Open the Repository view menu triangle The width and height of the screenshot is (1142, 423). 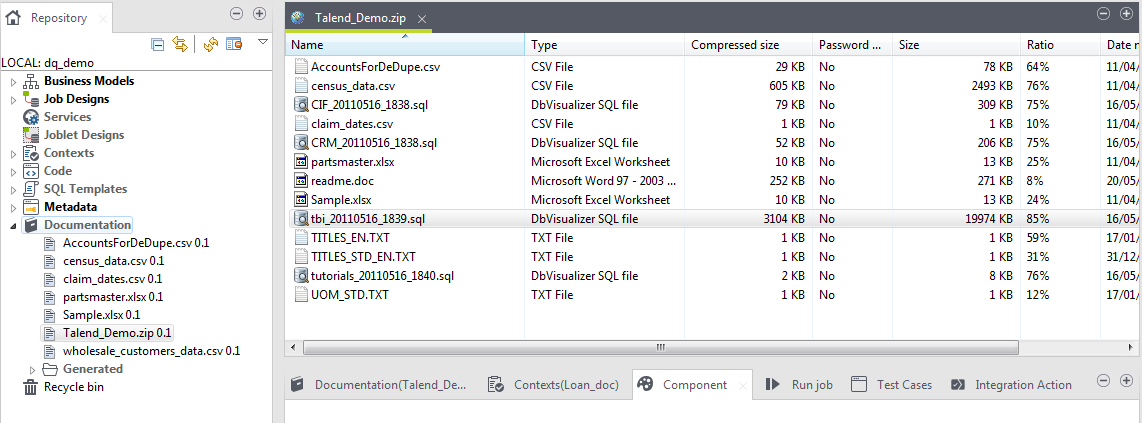[x=262, y=42]
